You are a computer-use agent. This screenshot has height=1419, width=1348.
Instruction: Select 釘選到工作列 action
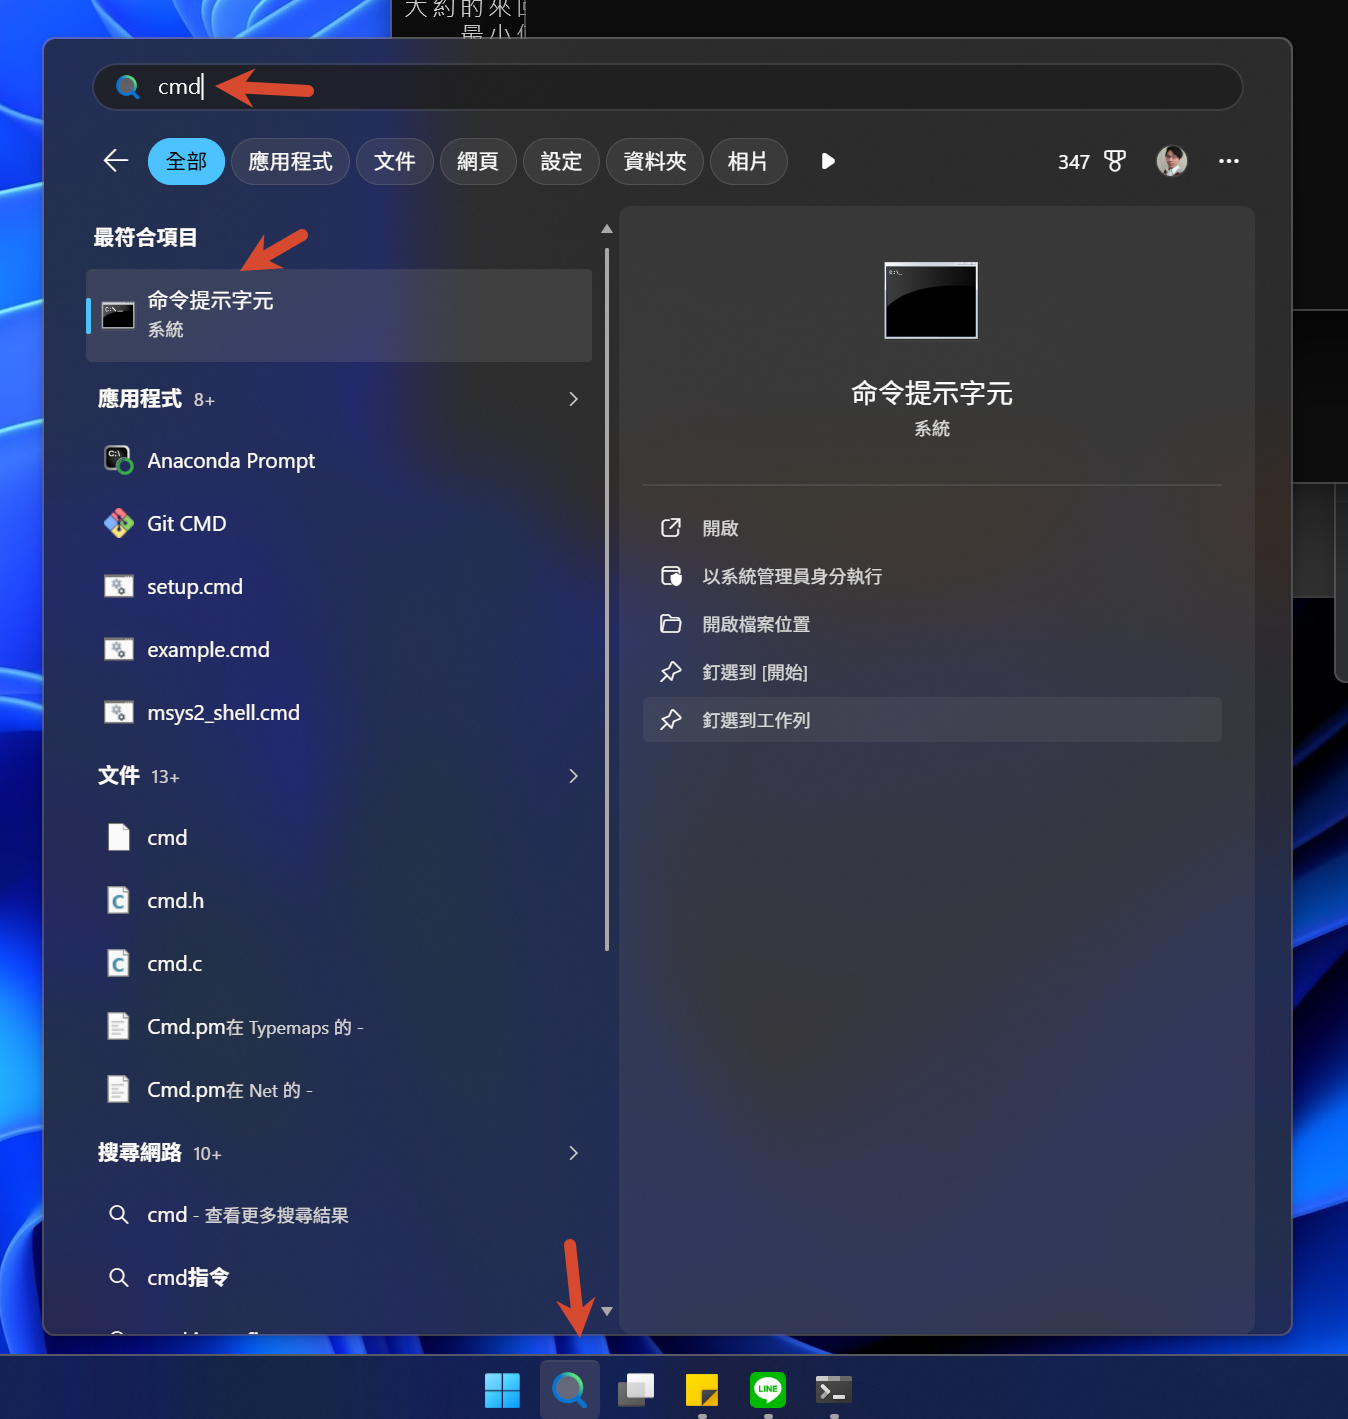[x=932, y=720]
